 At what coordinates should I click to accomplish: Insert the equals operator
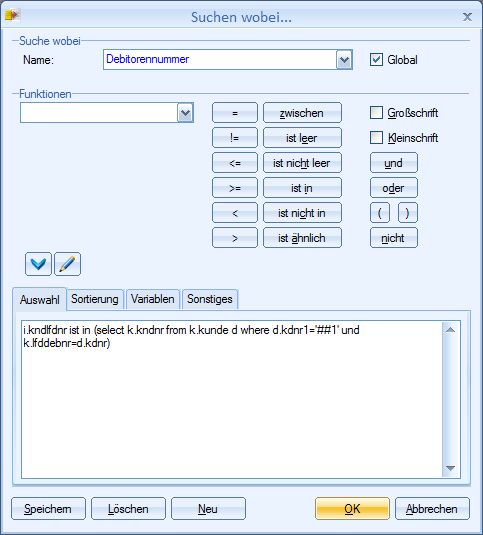point(235,113)
